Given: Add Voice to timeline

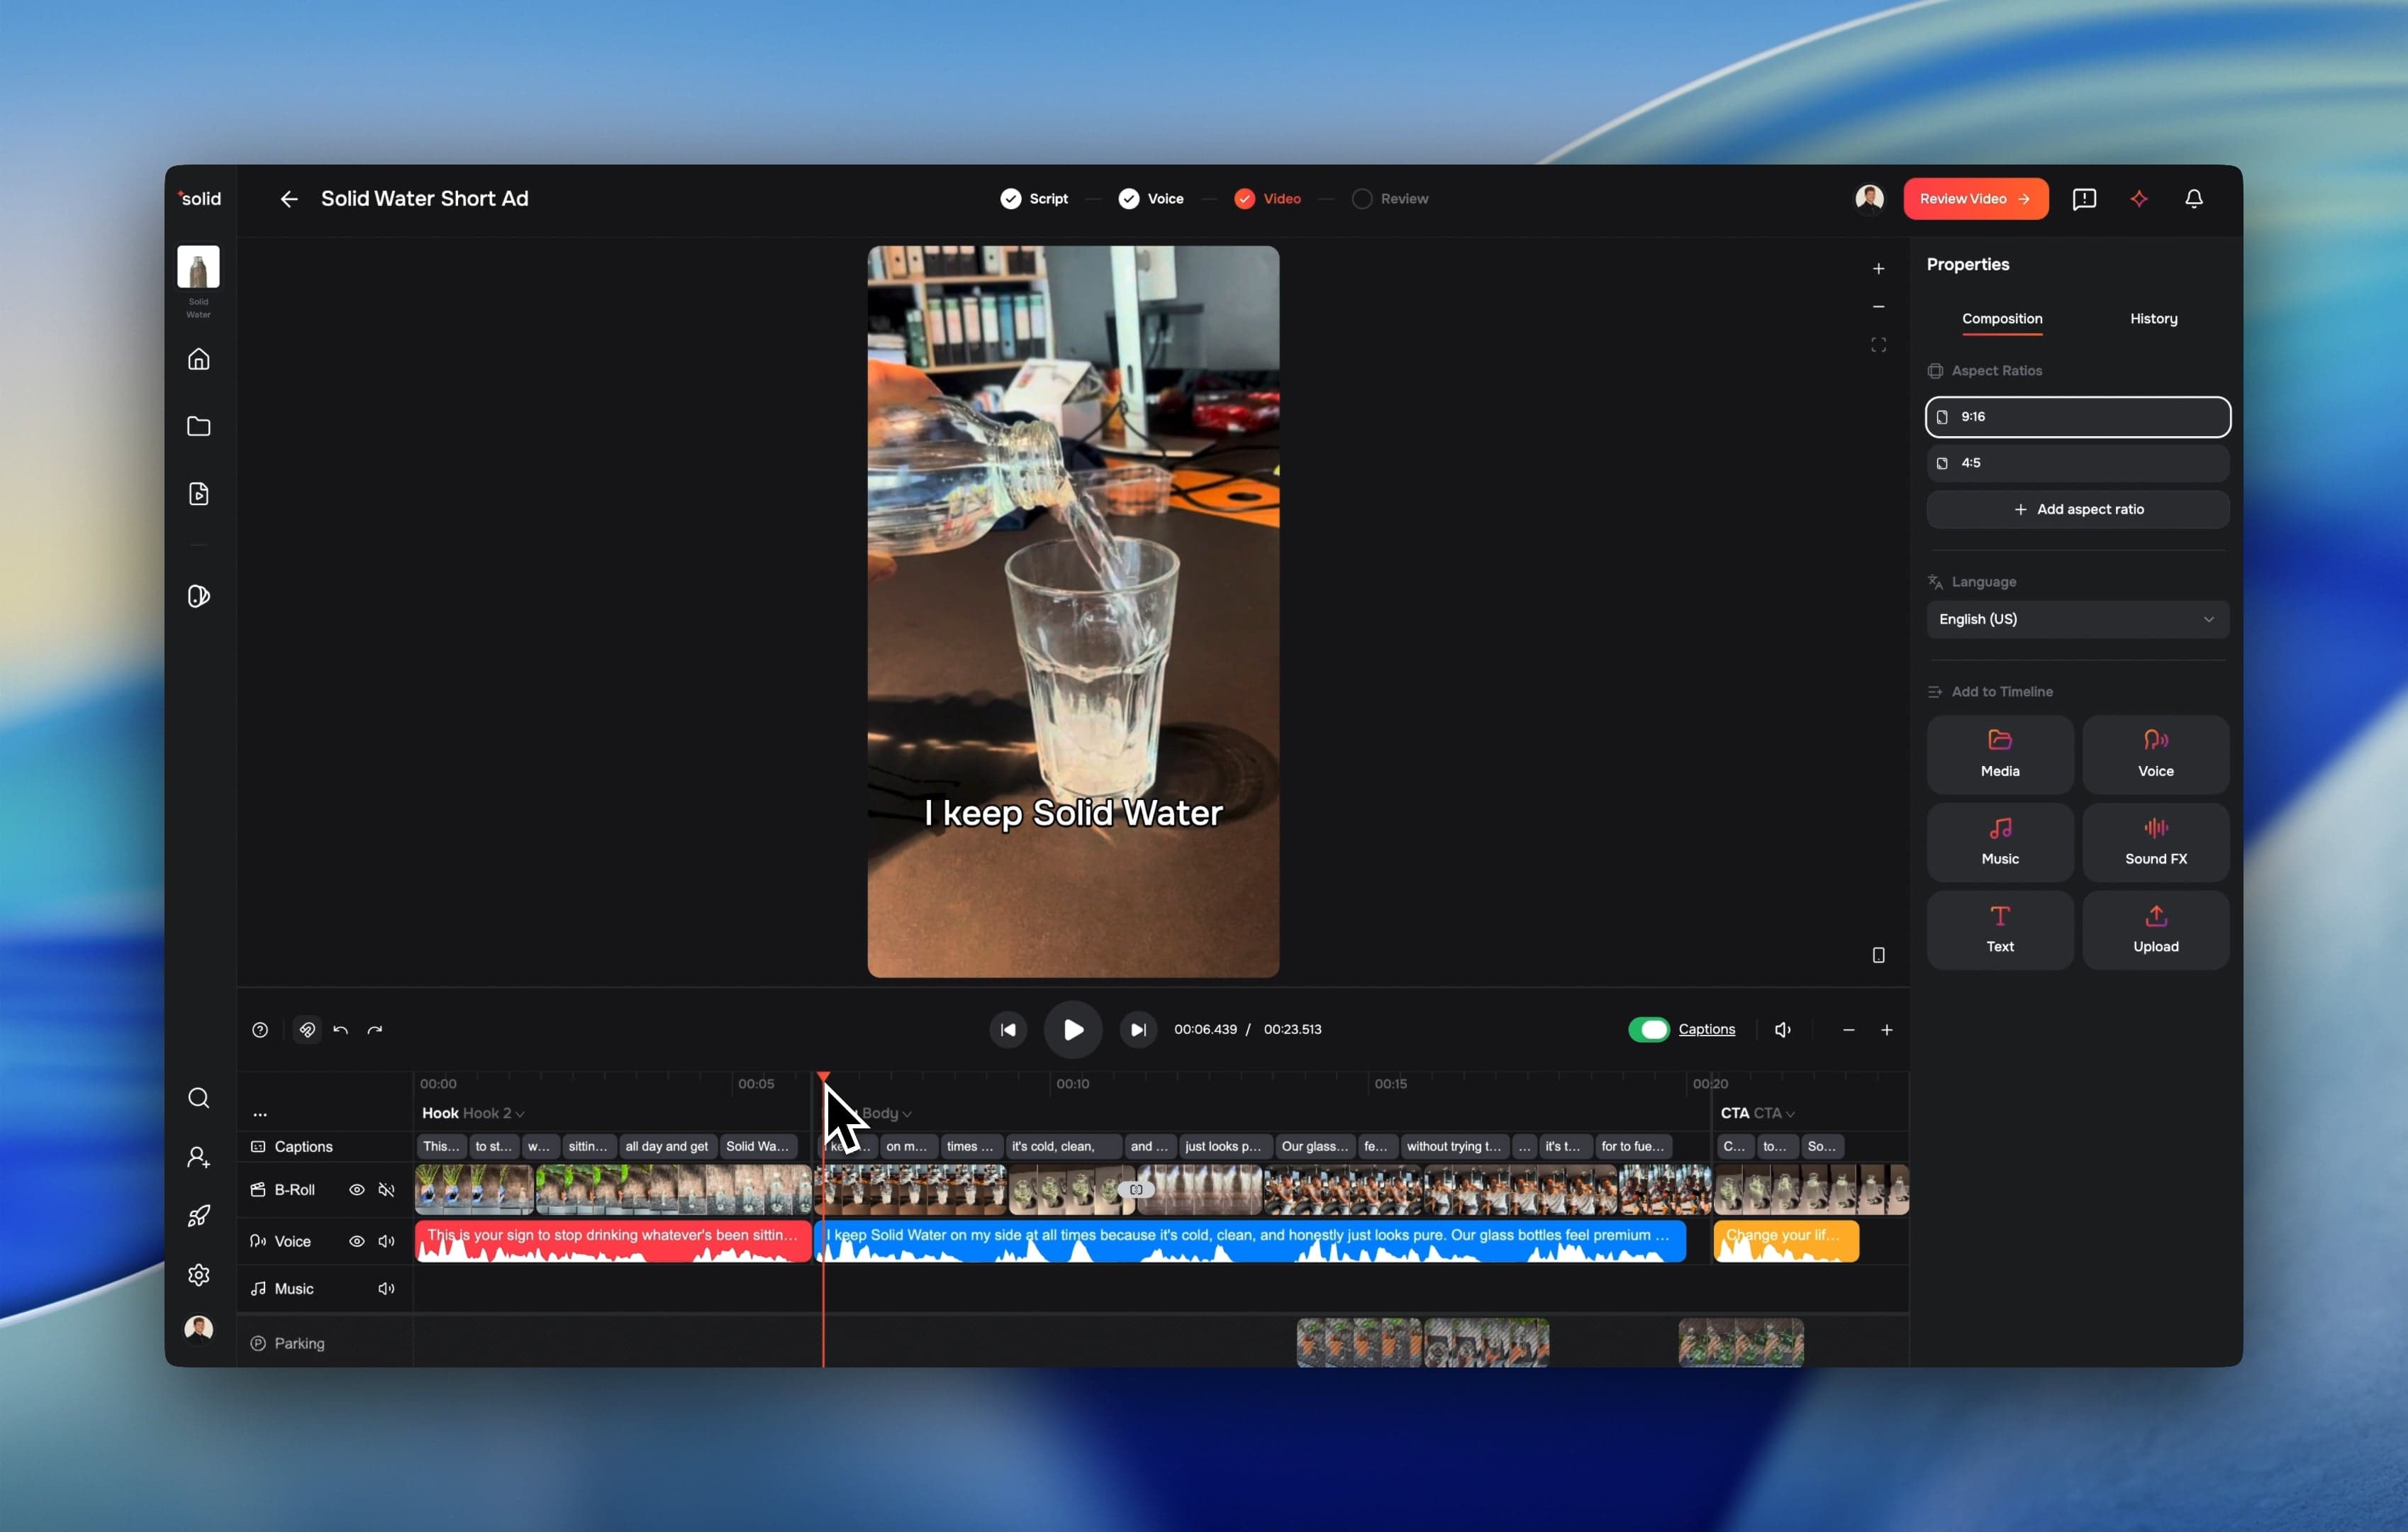Looking at the screenshot, I should pyautogui.click(x=2155, y=755).
